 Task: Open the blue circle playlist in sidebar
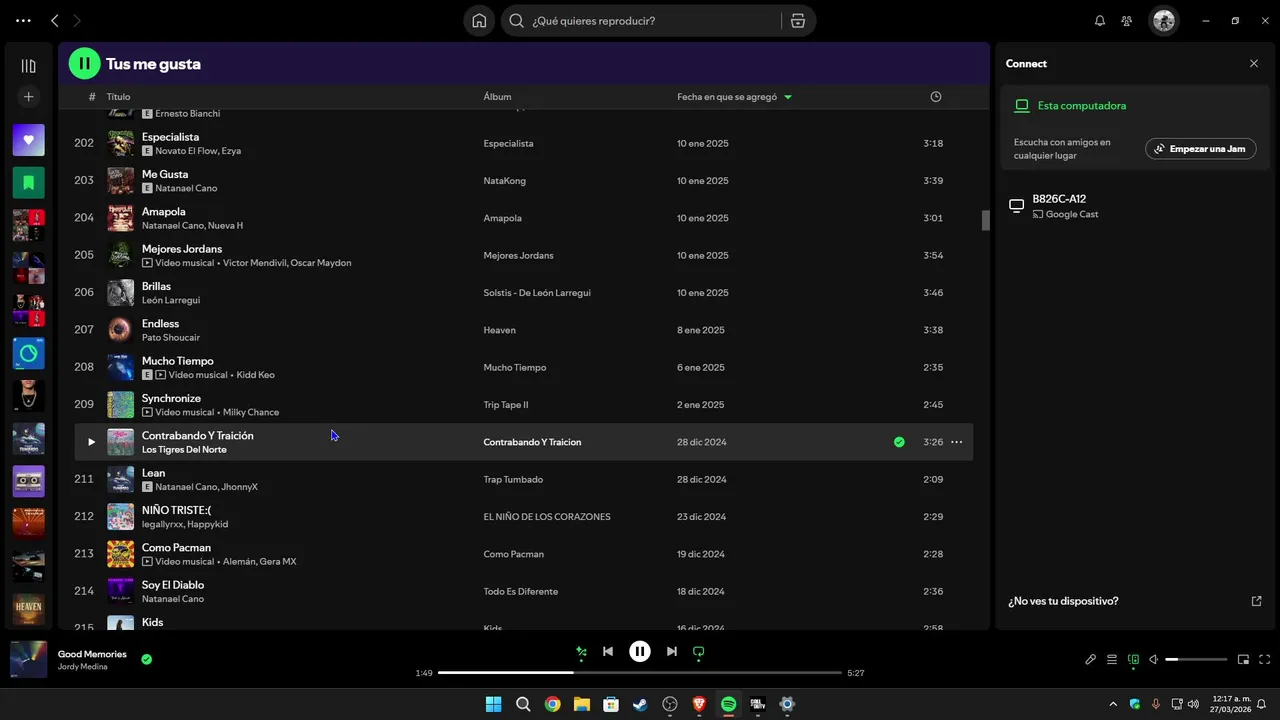pos(28,353)
